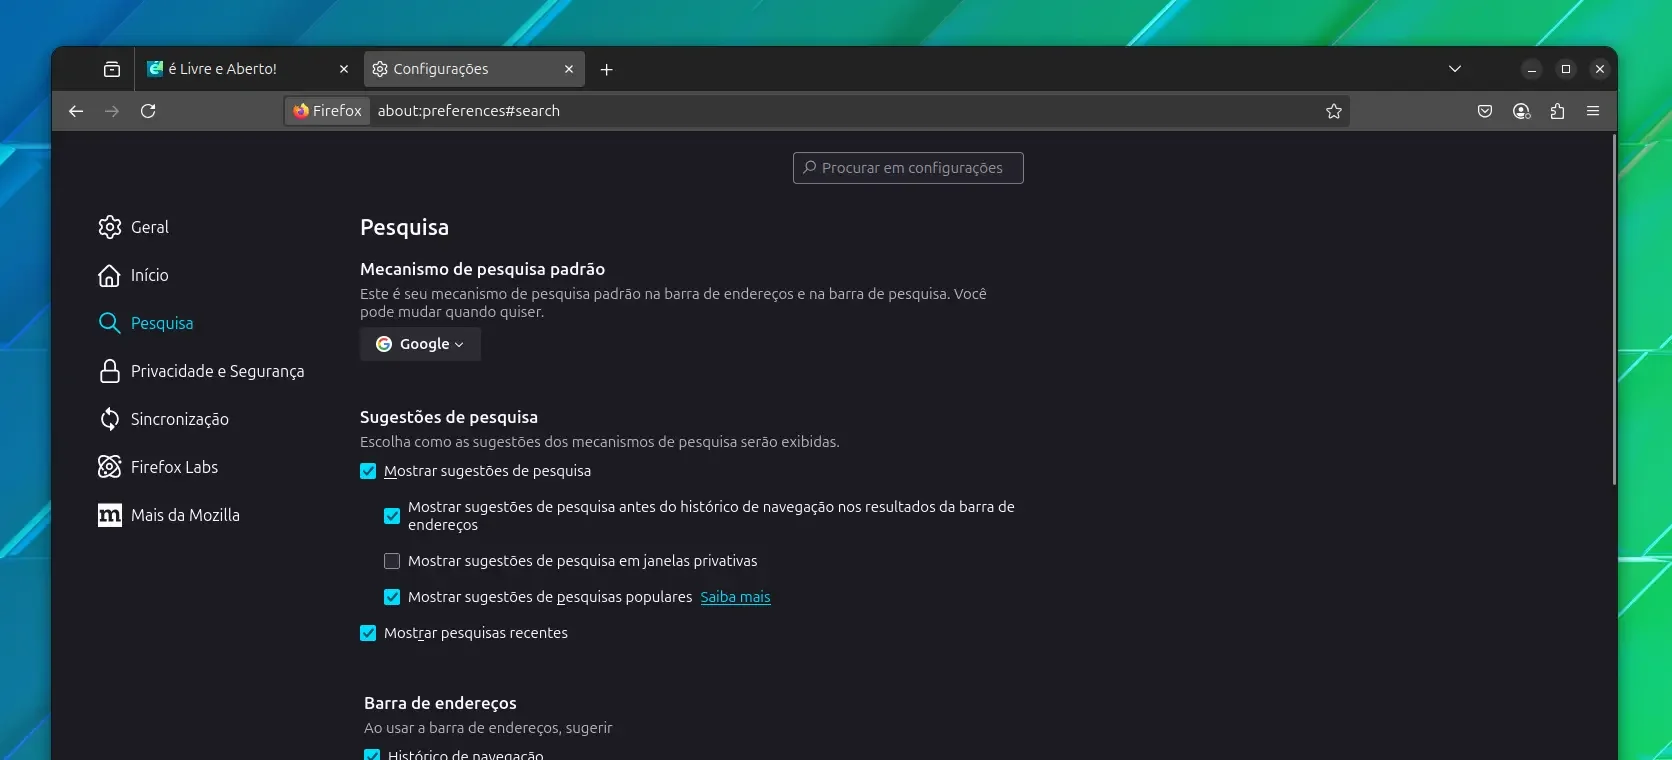Click 'Mecanismo de pesquisa padrão' heading
Viewport: 1672px width, 760px height.
482,269
